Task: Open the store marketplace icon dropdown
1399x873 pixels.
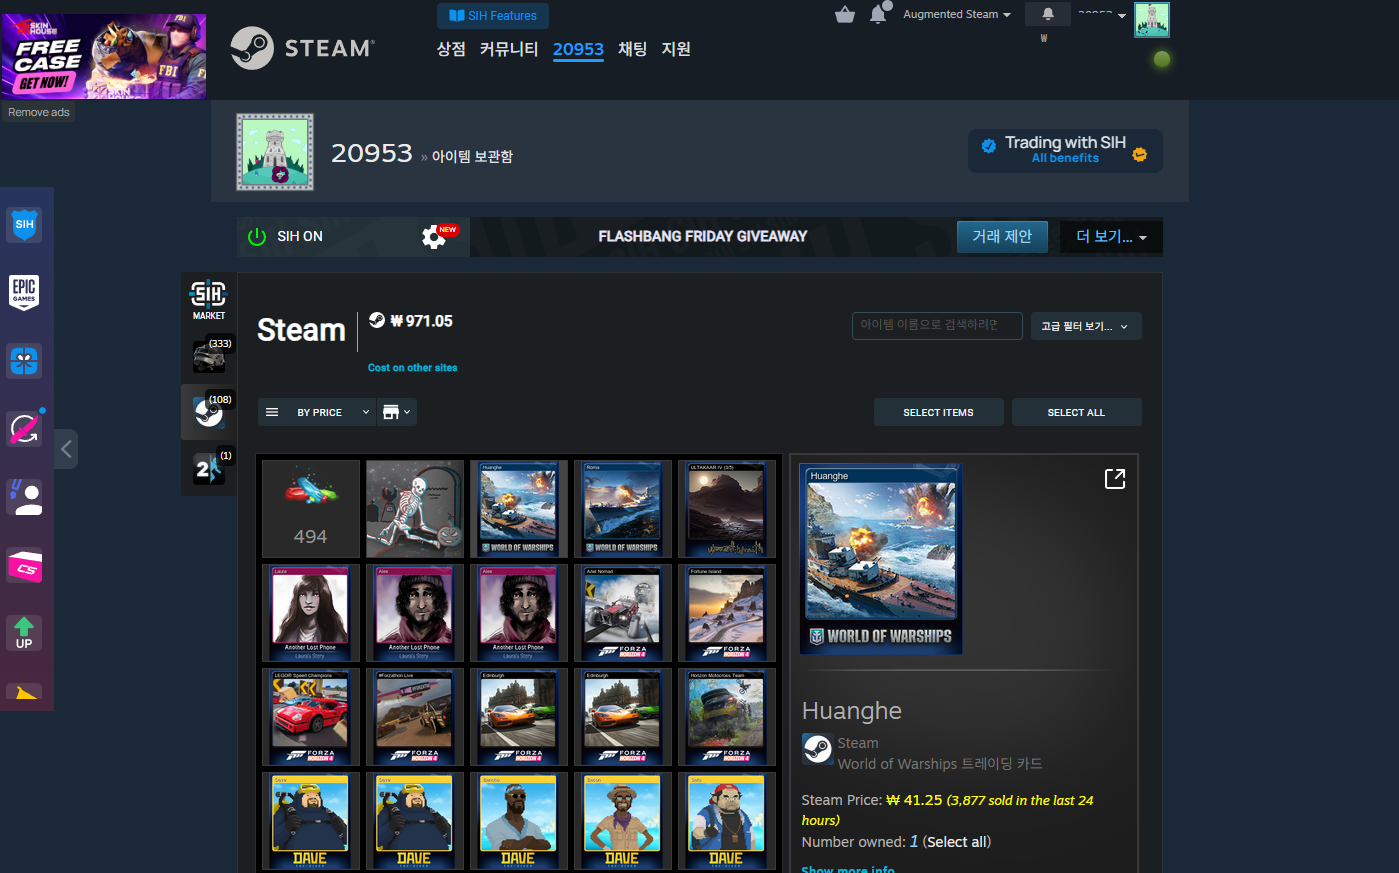Action: 397,412
